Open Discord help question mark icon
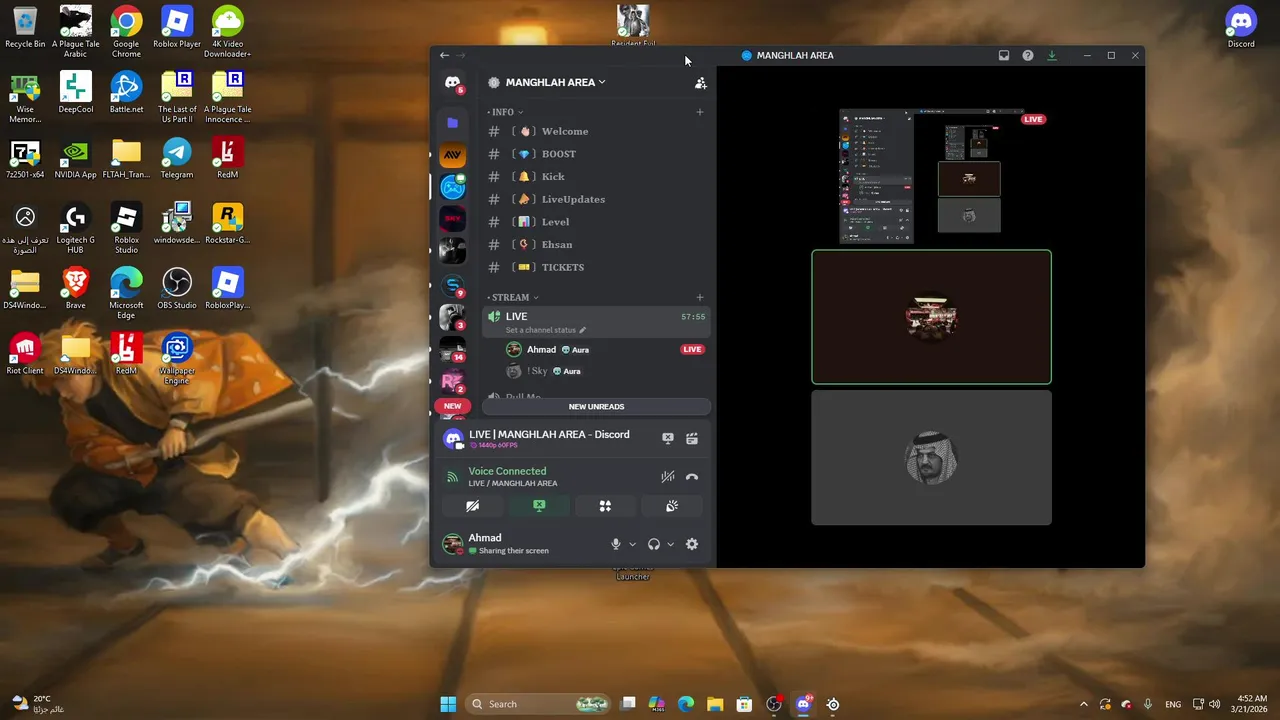The image size is (1280, 720). coord(1027,55)
